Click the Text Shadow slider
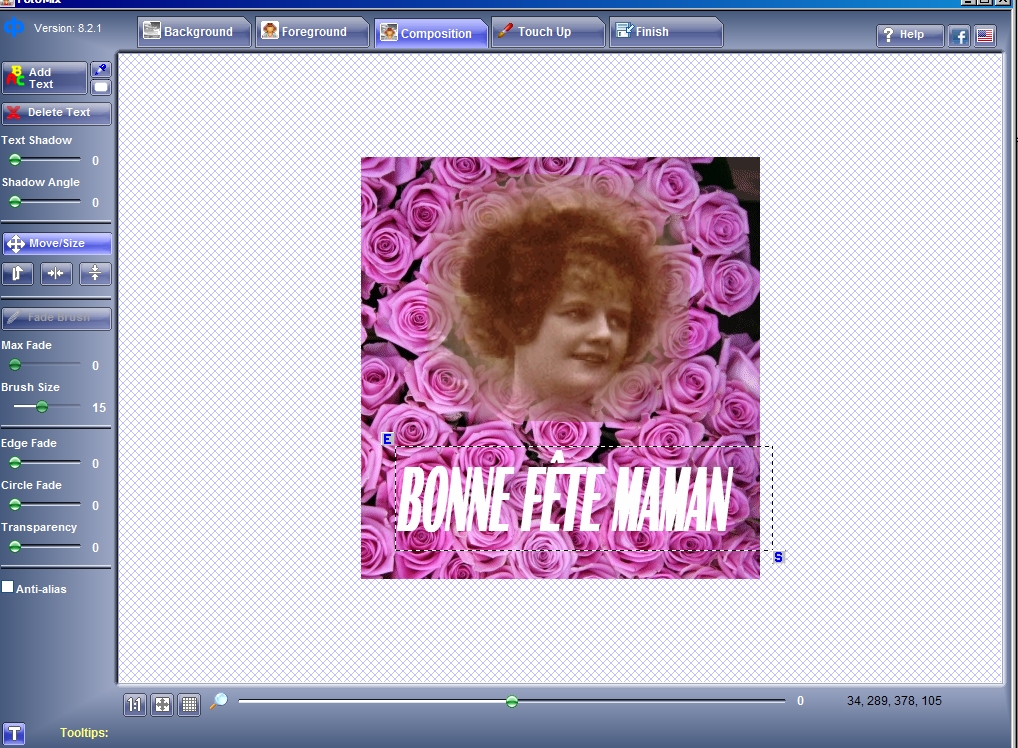This screenshot has width=1018, height=748. pos(45,160)
